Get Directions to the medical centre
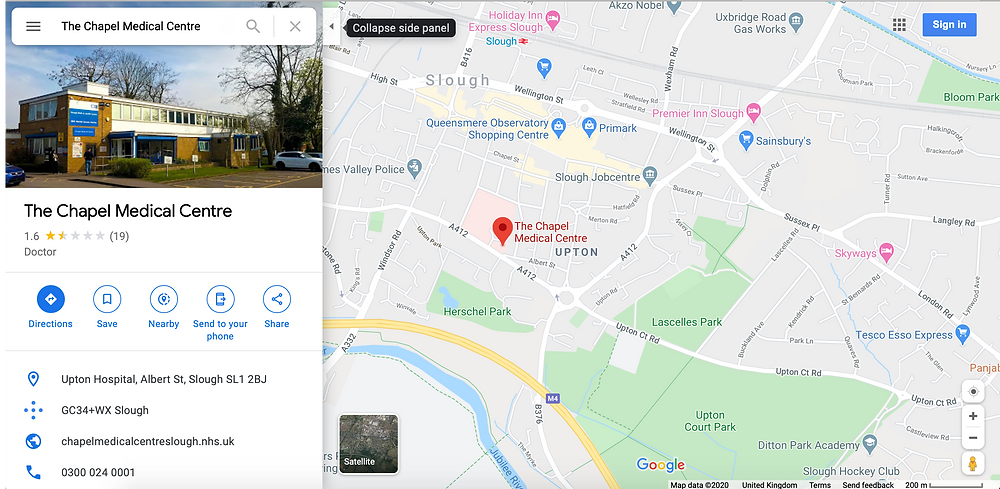 (50, 299)
